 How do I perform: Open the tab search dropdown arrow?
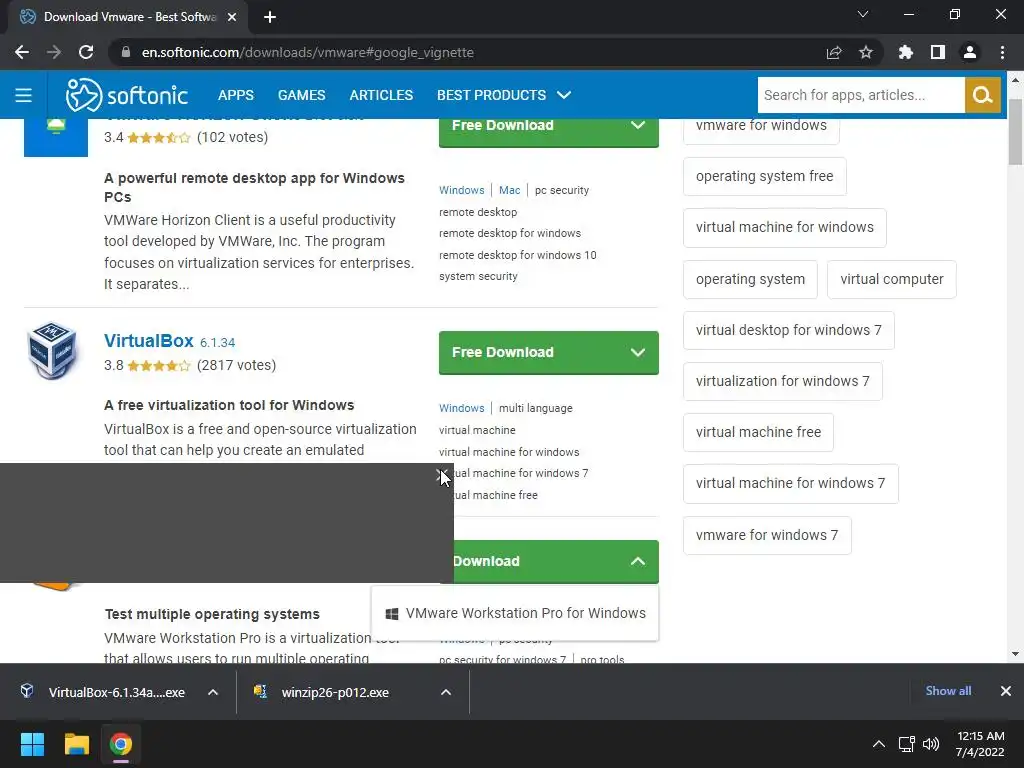pyautogui.click(x=863, y=14)
